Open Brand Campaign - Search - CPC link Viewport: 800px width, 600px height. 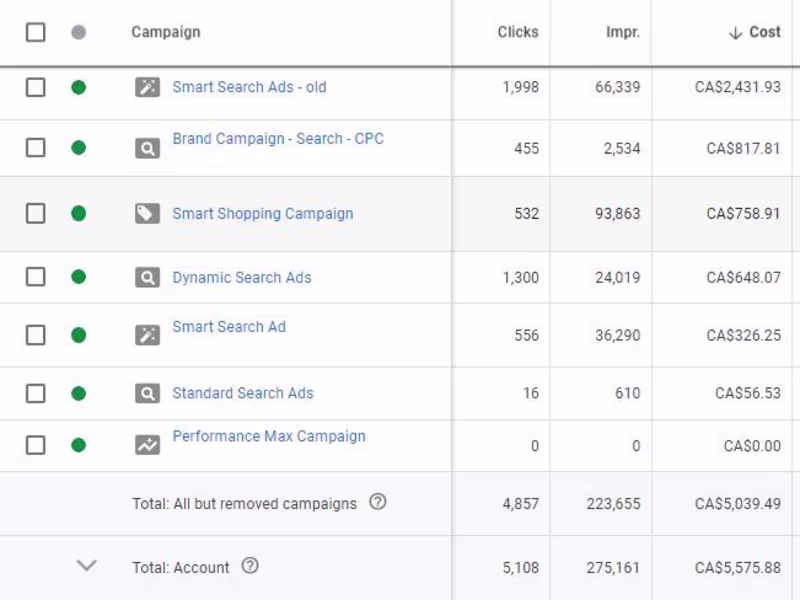[277, 139]
